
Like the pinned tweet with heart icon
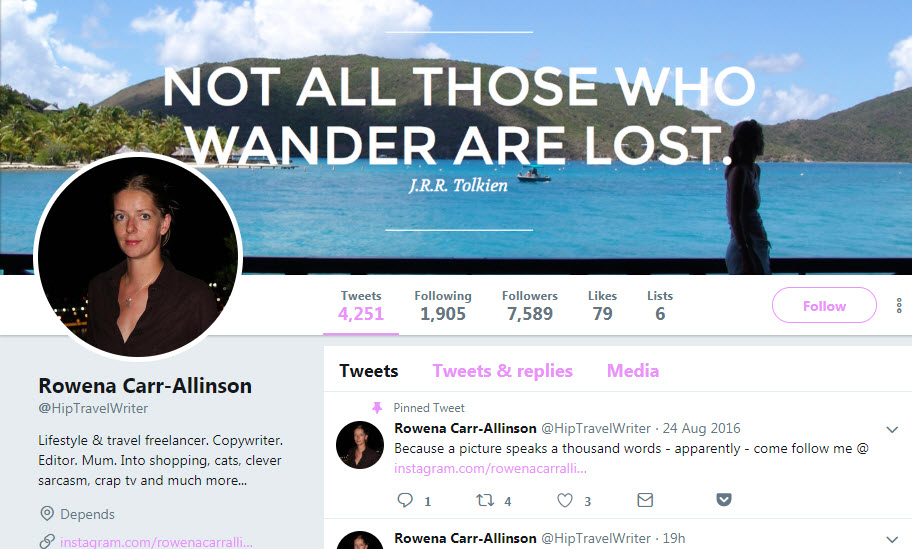pos(565,500)
